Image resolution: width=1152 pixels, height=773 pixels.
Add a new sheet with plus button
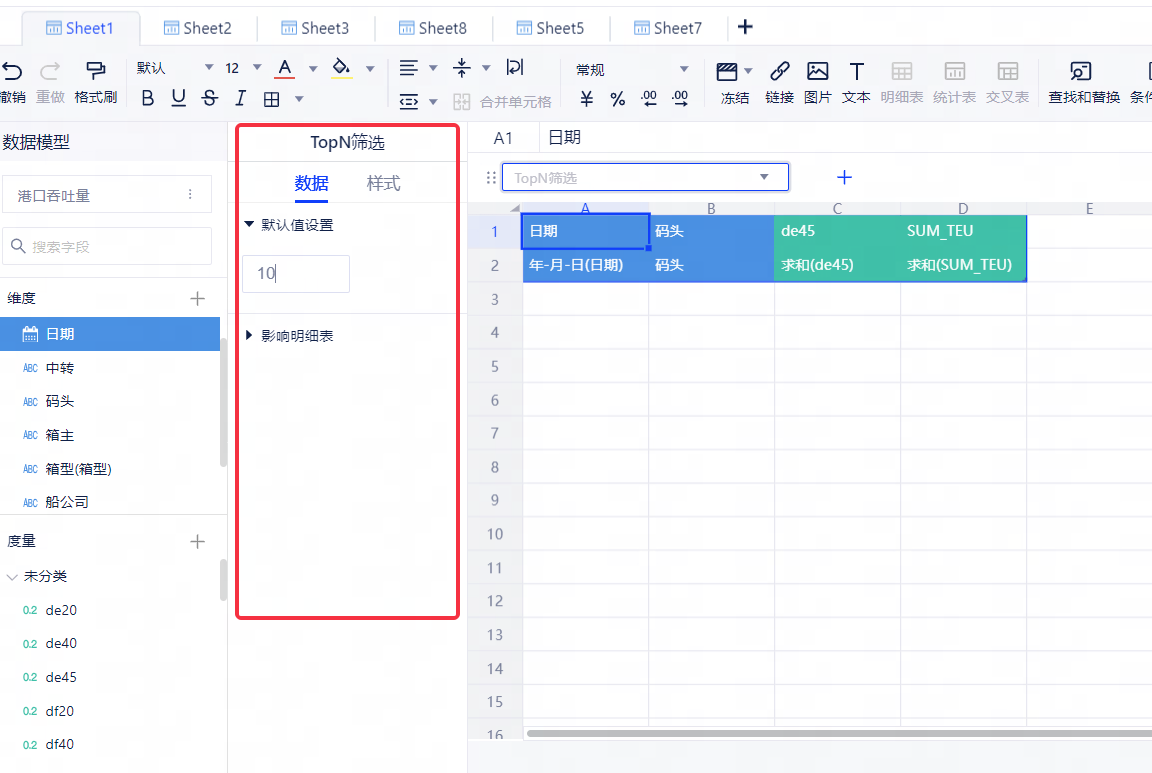(745, 27)
